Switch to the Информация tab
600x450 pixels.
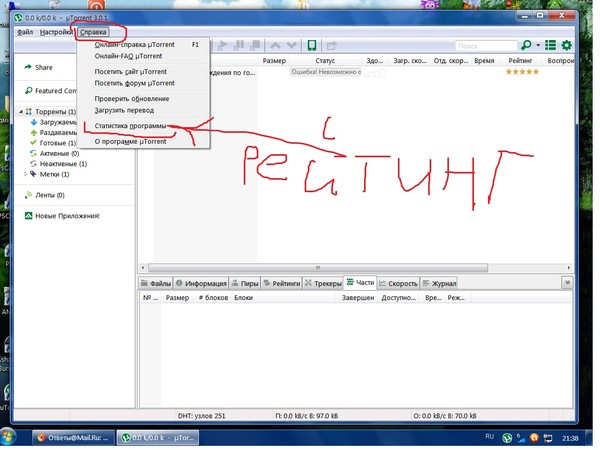click(201, 284)
